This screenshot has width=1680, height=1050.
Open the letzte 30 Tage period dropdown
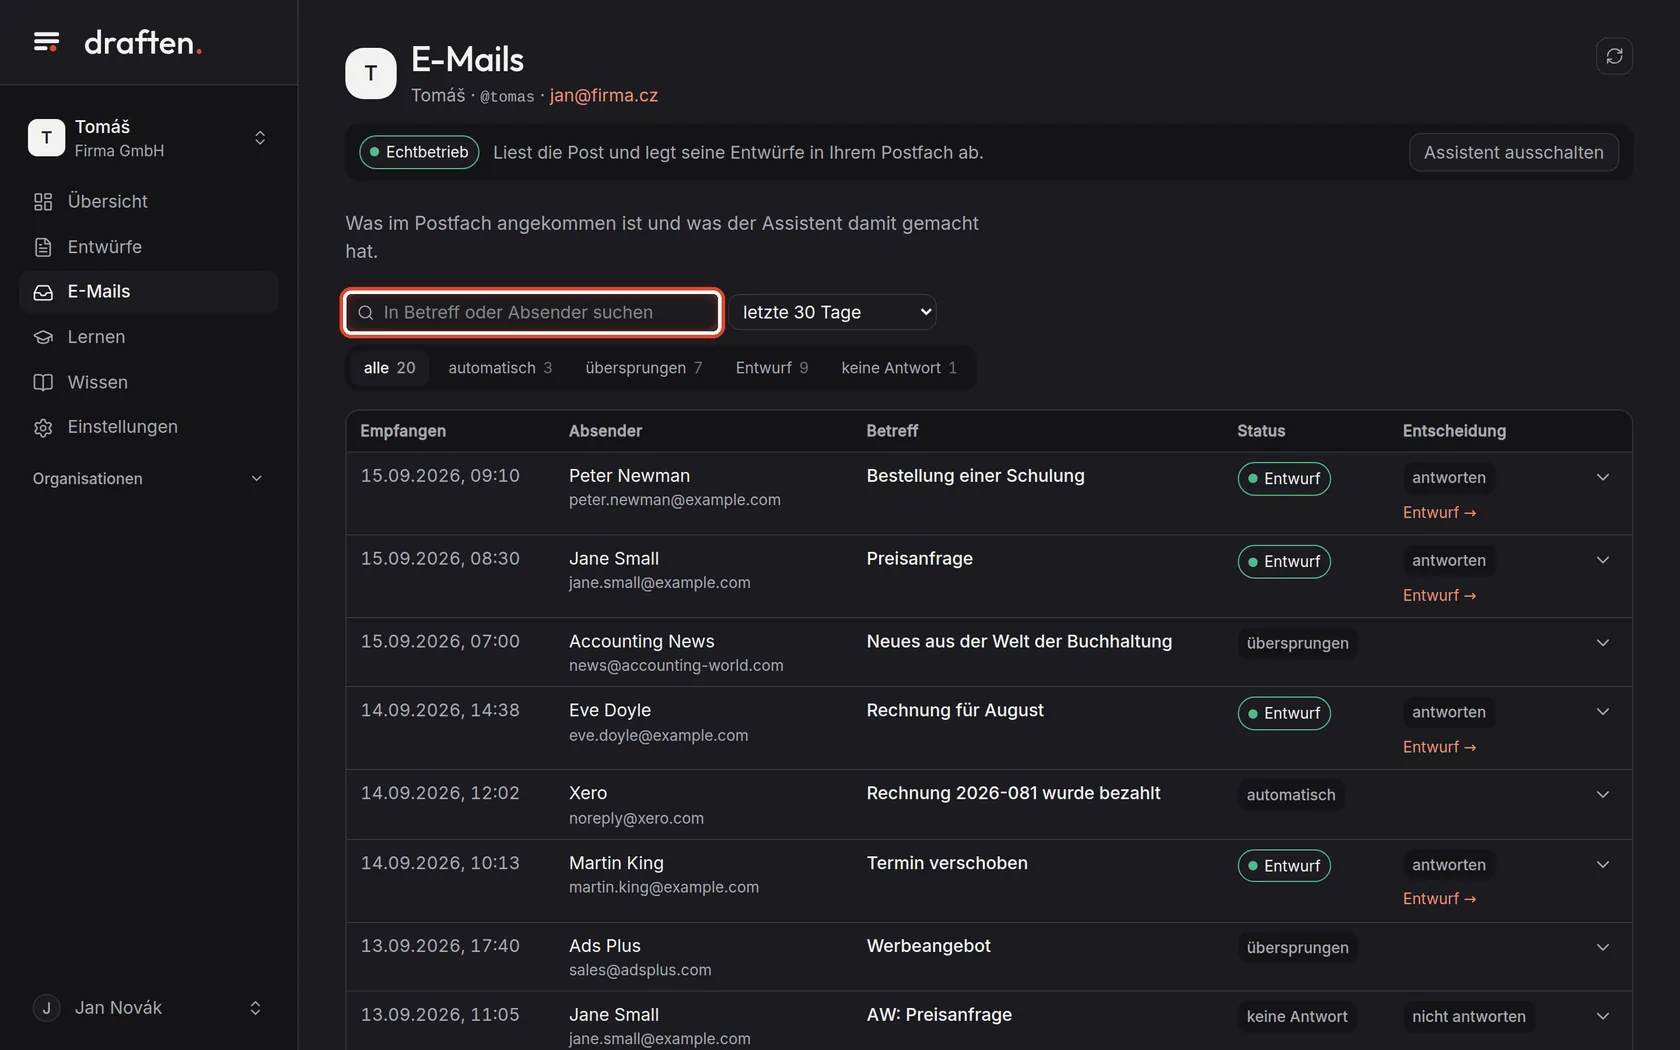[833, 312]
